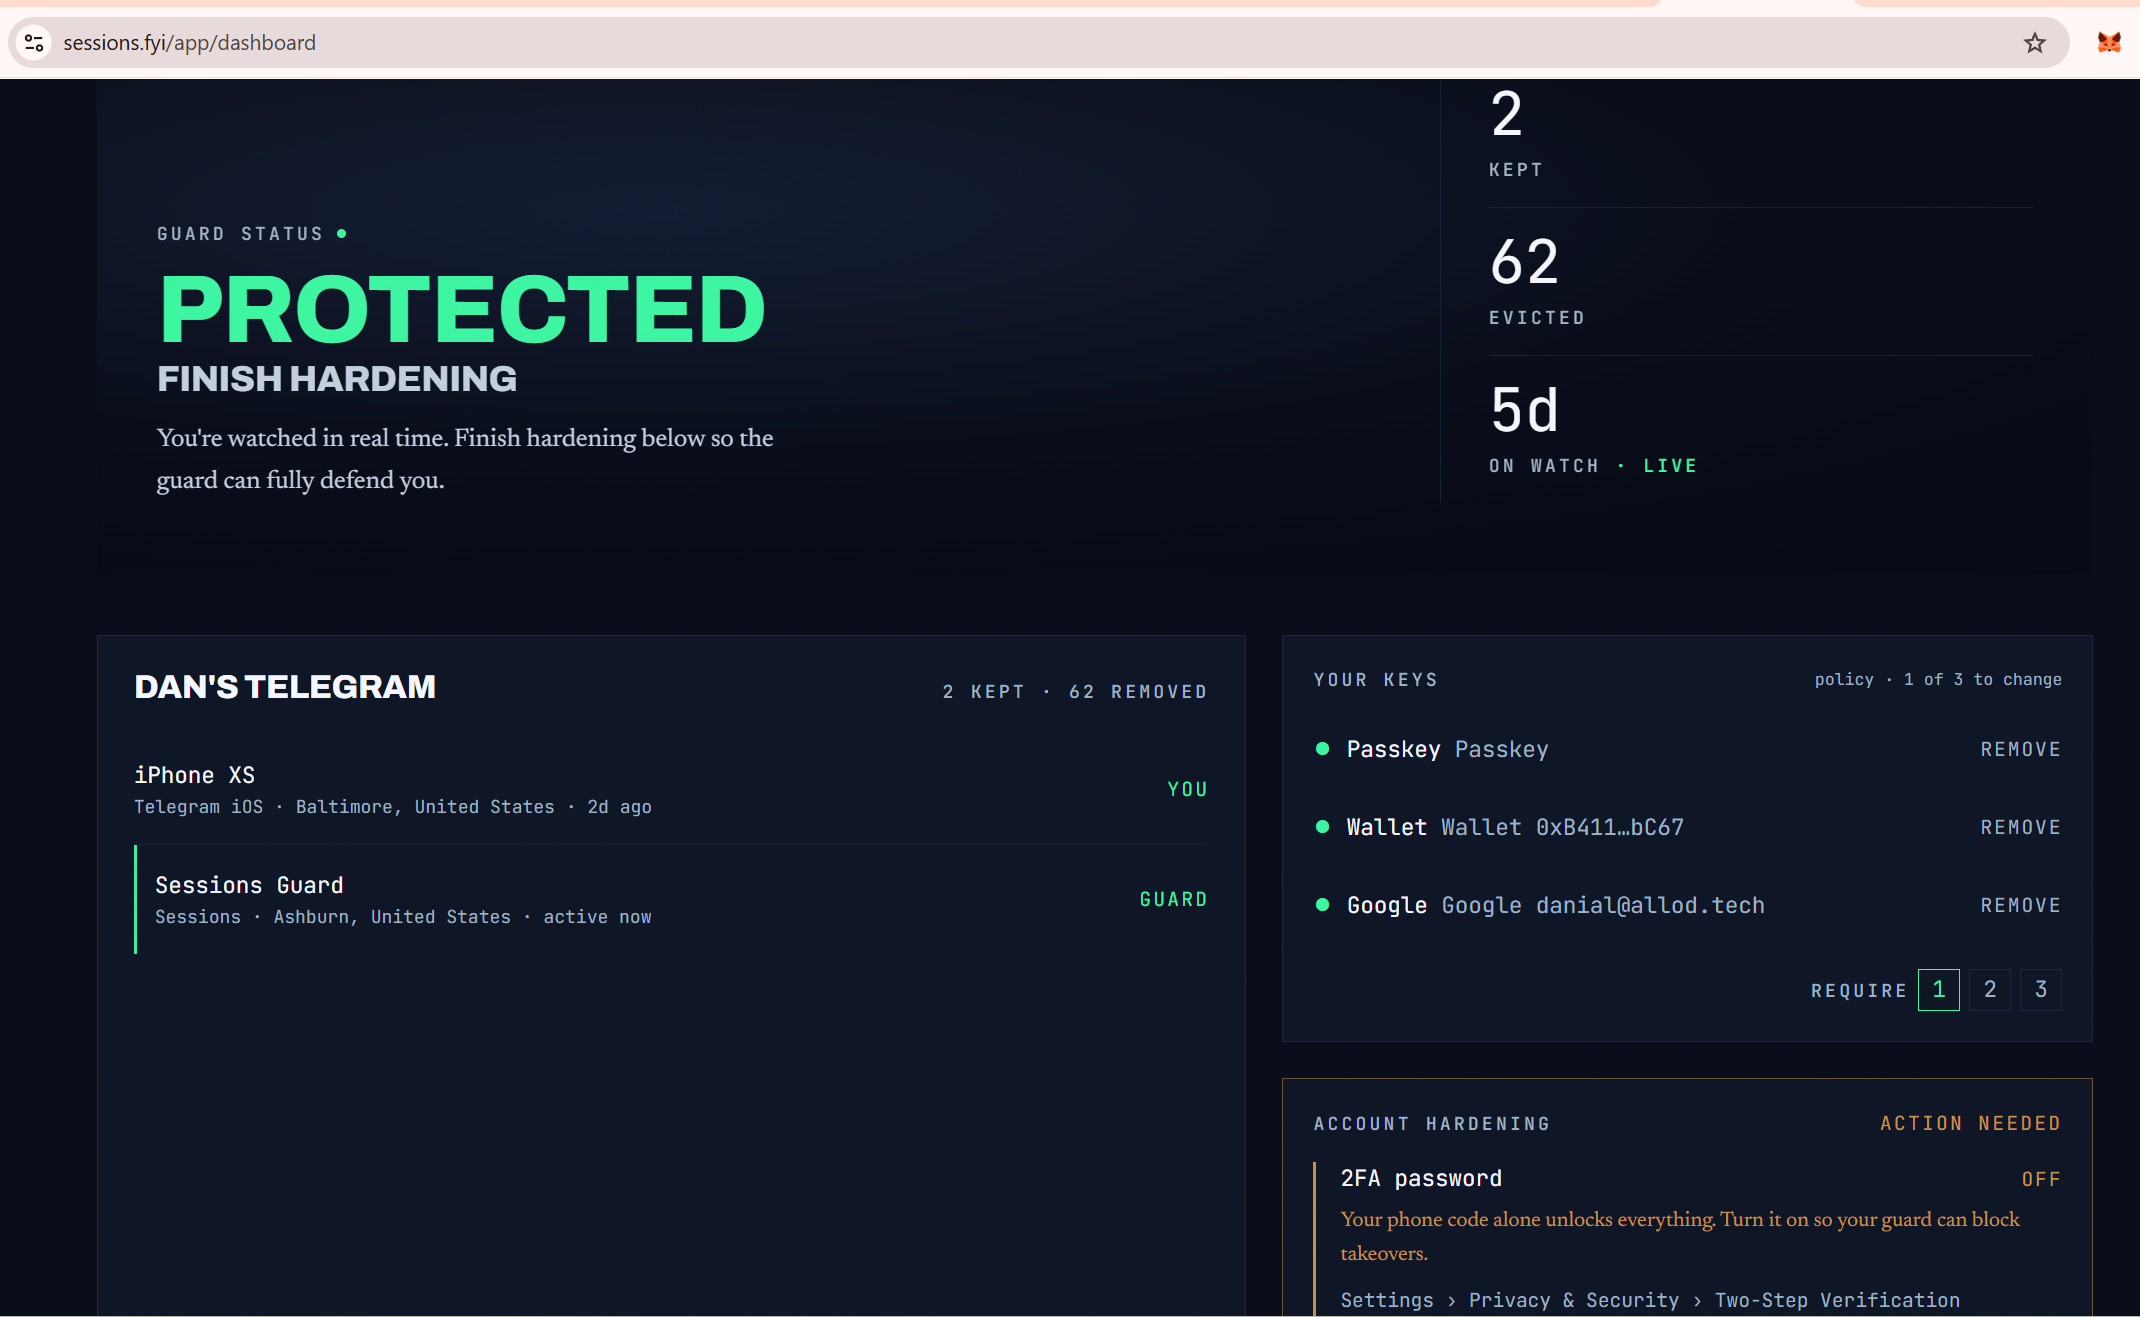
Task: Open the MetaMask fox extension icon
Action: pyautogui.click(x=2109, y=43)
